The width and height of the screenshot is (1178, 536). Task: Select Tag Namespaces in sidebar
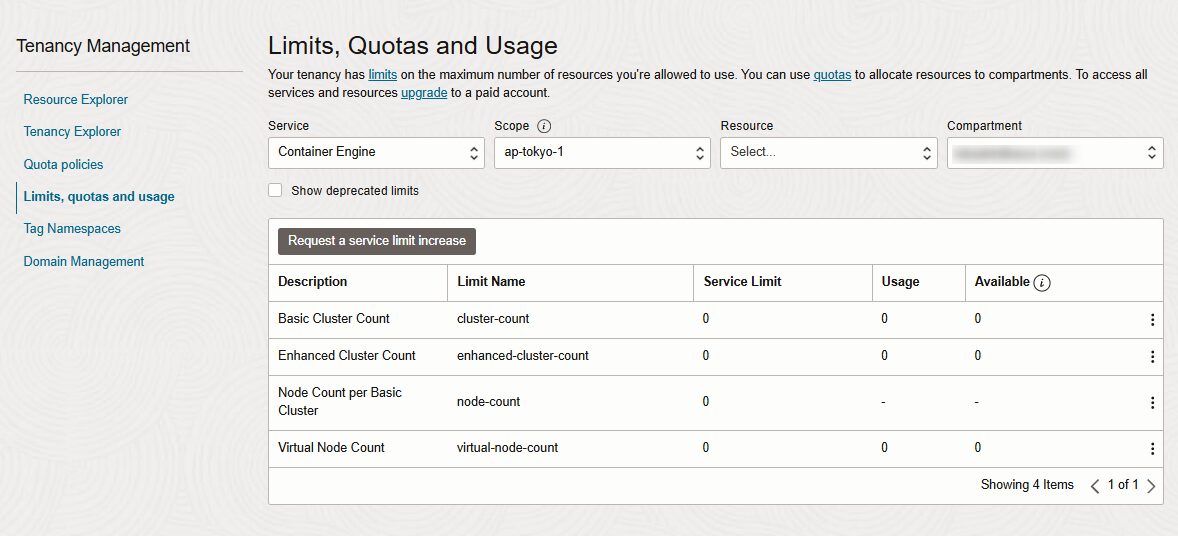[x=72, y=229]
